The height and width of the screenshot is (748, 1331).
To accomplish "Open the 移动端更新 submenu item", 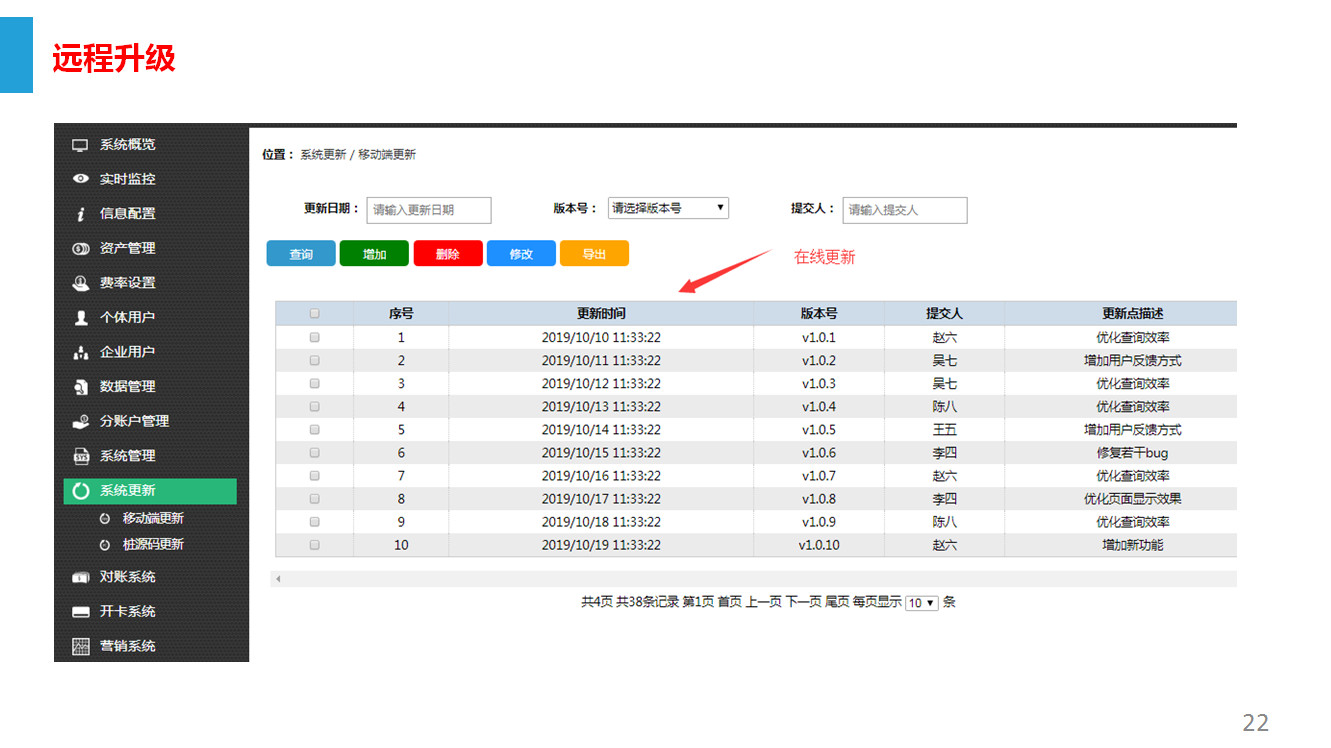I will tap(152, 518).
